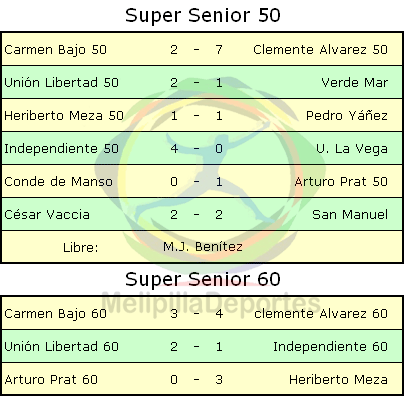
Task: Select the César Vaccia team name
Action: click(x=47, y=214)
